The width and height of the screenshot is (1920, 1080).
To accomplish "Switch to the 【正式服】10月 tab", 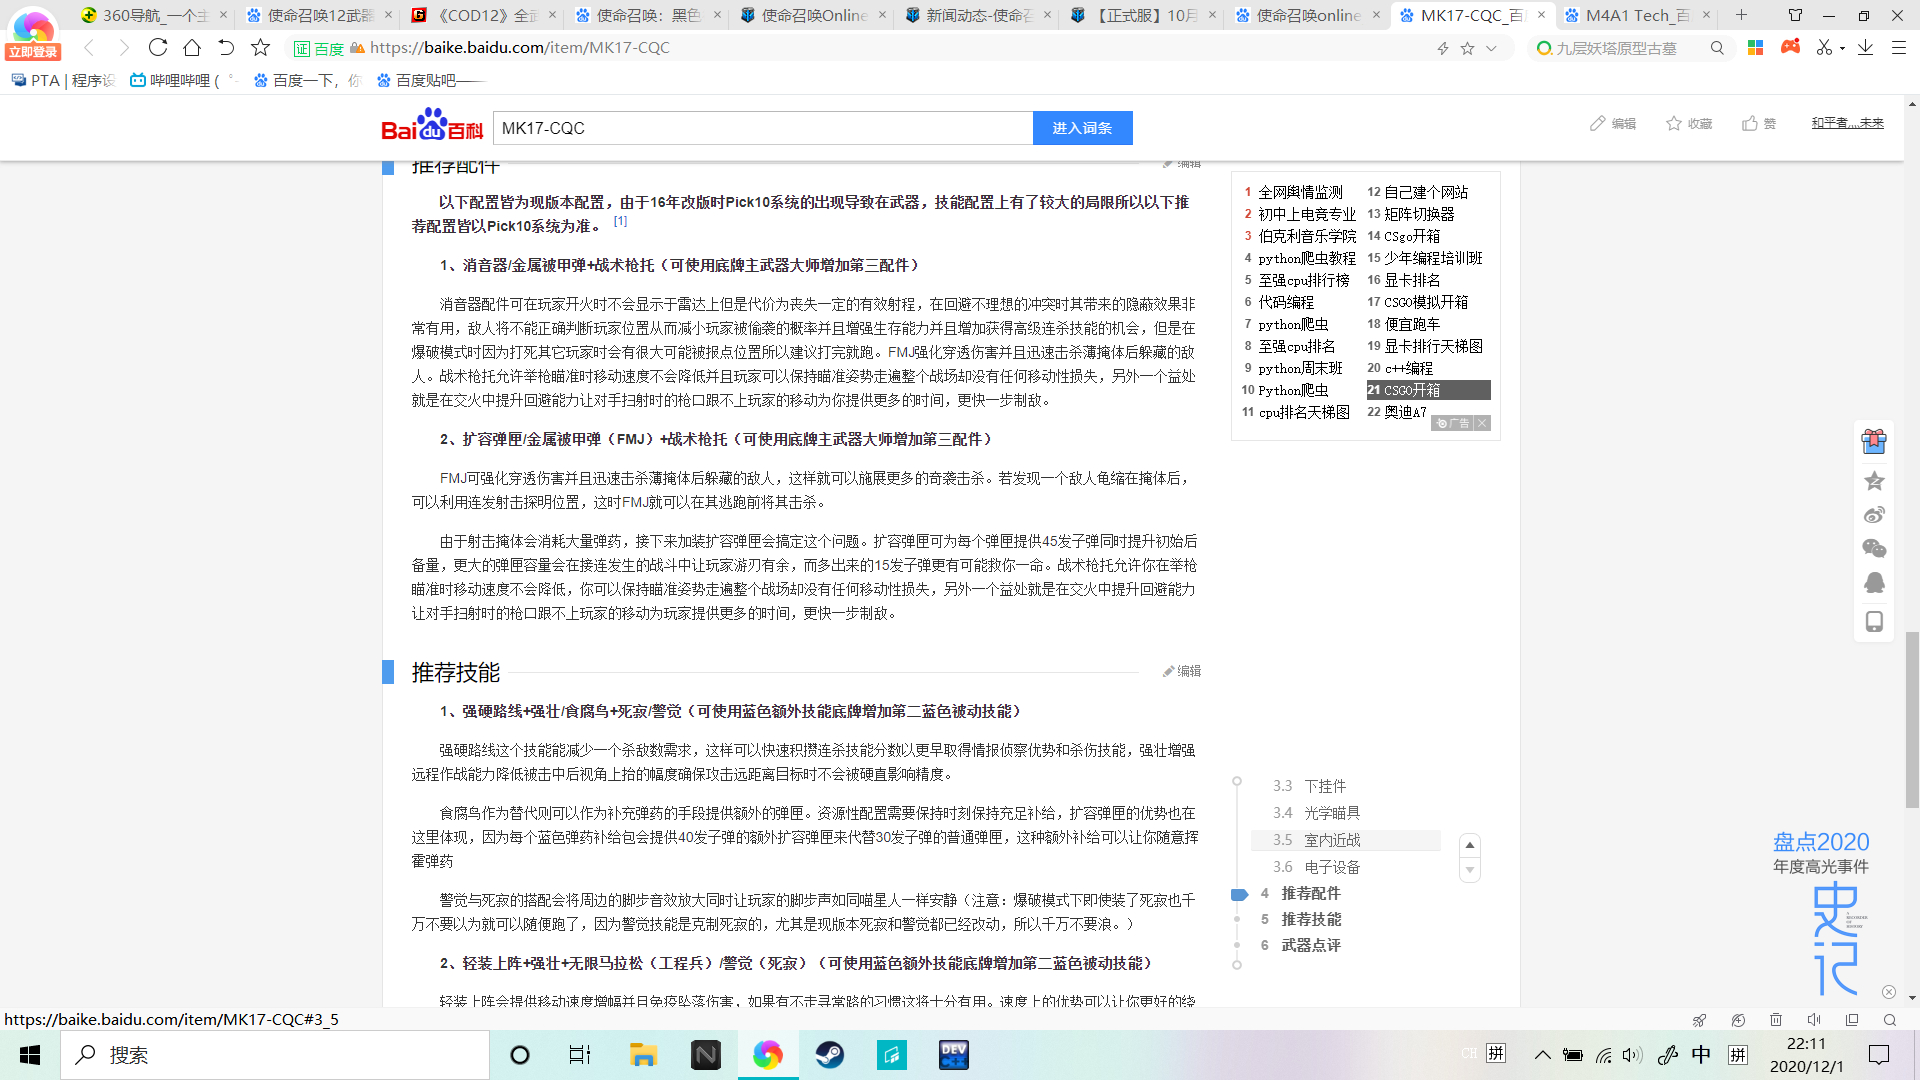I will click(1144, 15).
